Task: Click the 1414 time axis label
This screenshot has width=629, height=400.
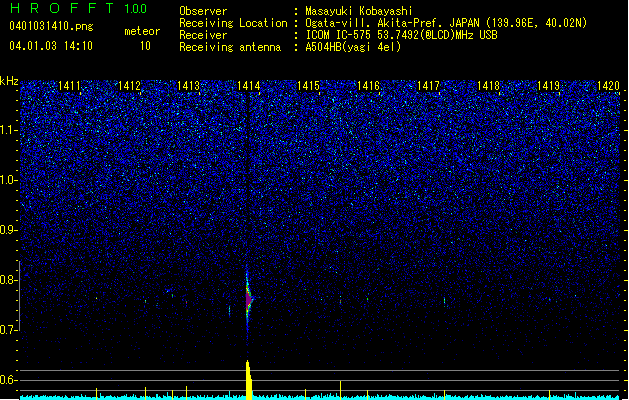Action: [249, 86]
